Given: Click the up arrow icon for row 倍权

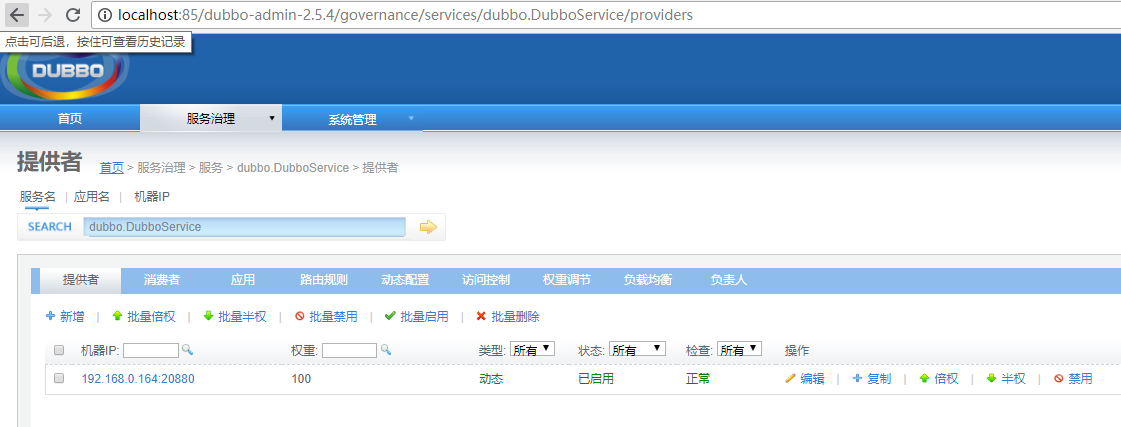Looking at the screenshot, I should tap(924, 378).
